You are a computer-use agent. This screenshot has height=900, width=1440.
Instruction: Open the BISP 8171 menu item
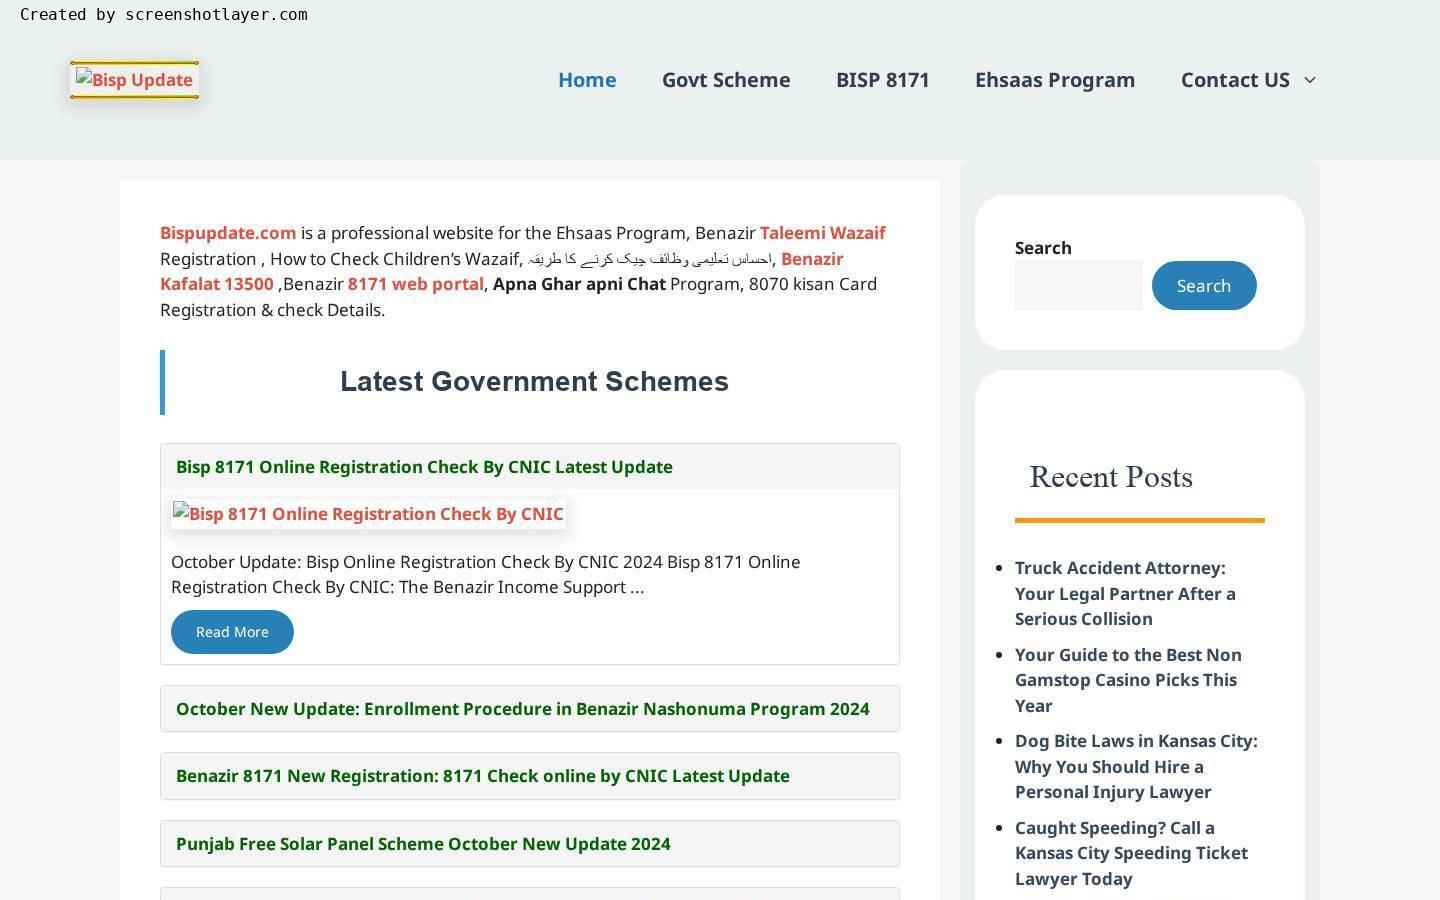[883, 80]
